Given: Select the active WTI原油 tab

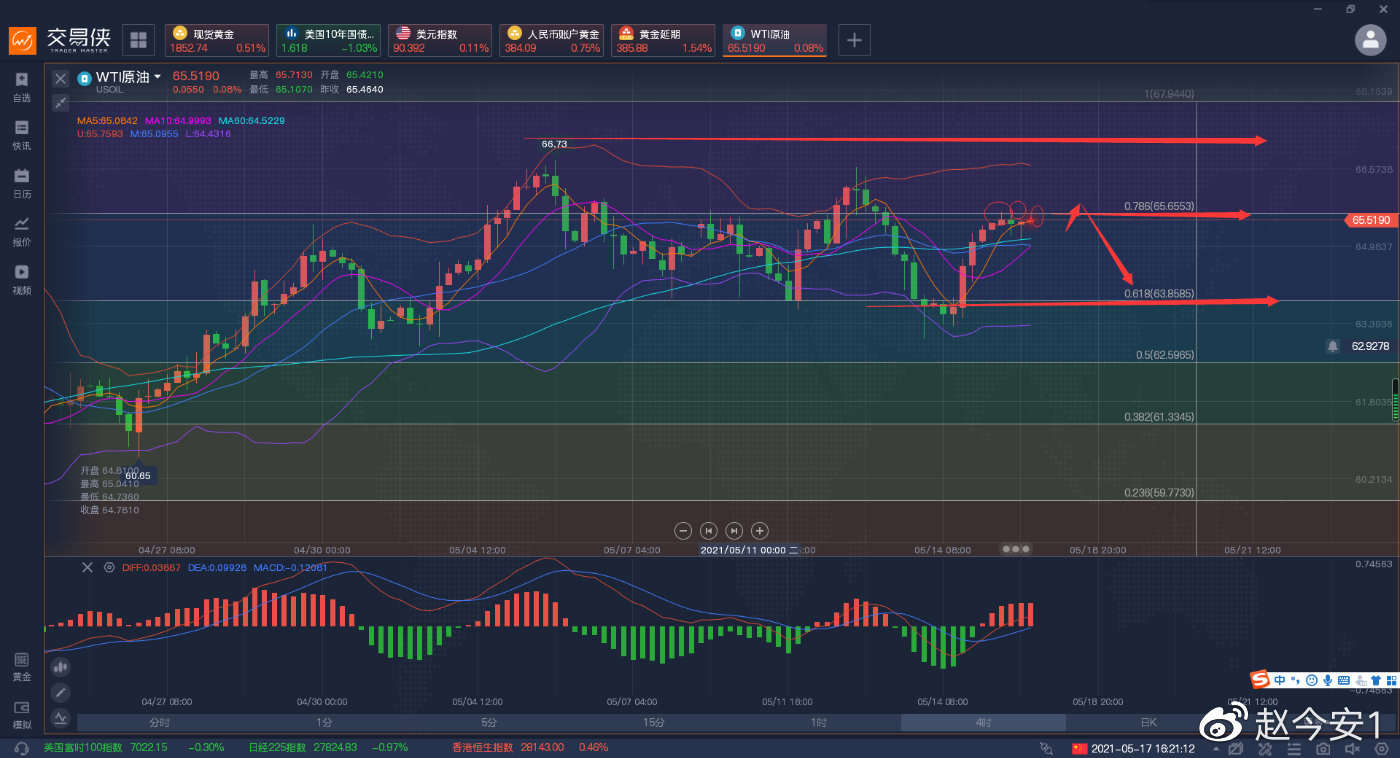Looking at the screenshot, I should coord(776,40).
